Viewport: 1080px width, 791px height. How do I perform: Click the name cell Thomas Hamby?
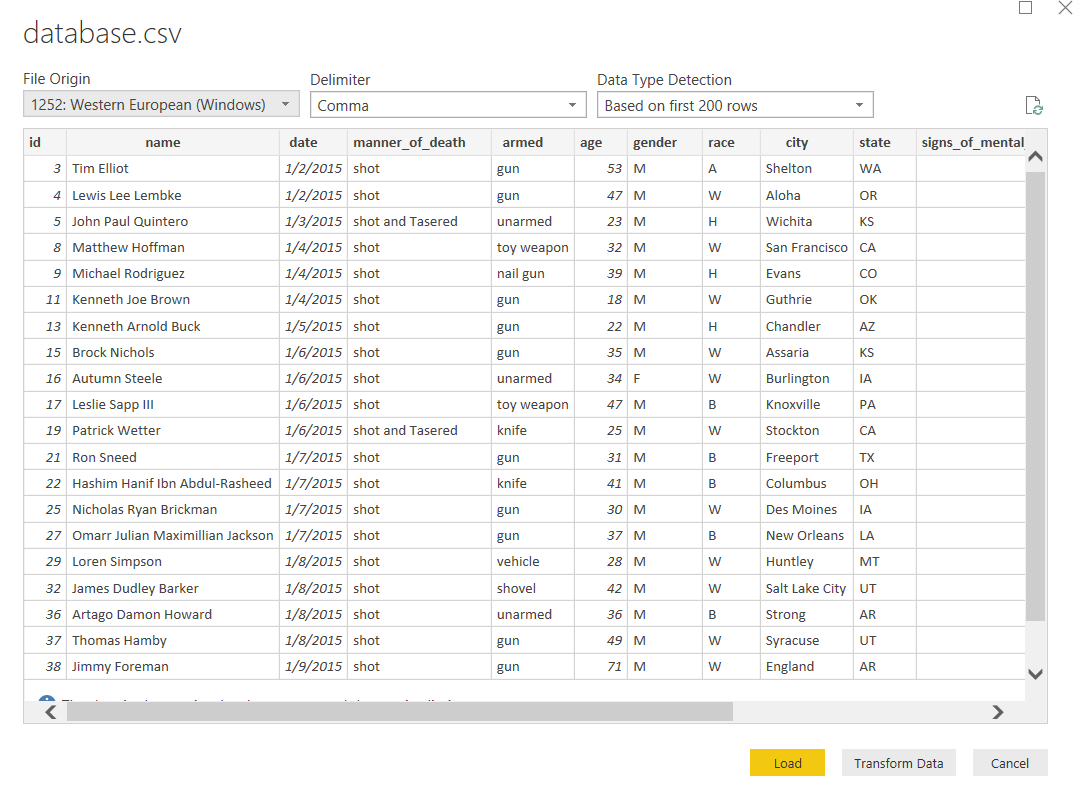(173, 641)
